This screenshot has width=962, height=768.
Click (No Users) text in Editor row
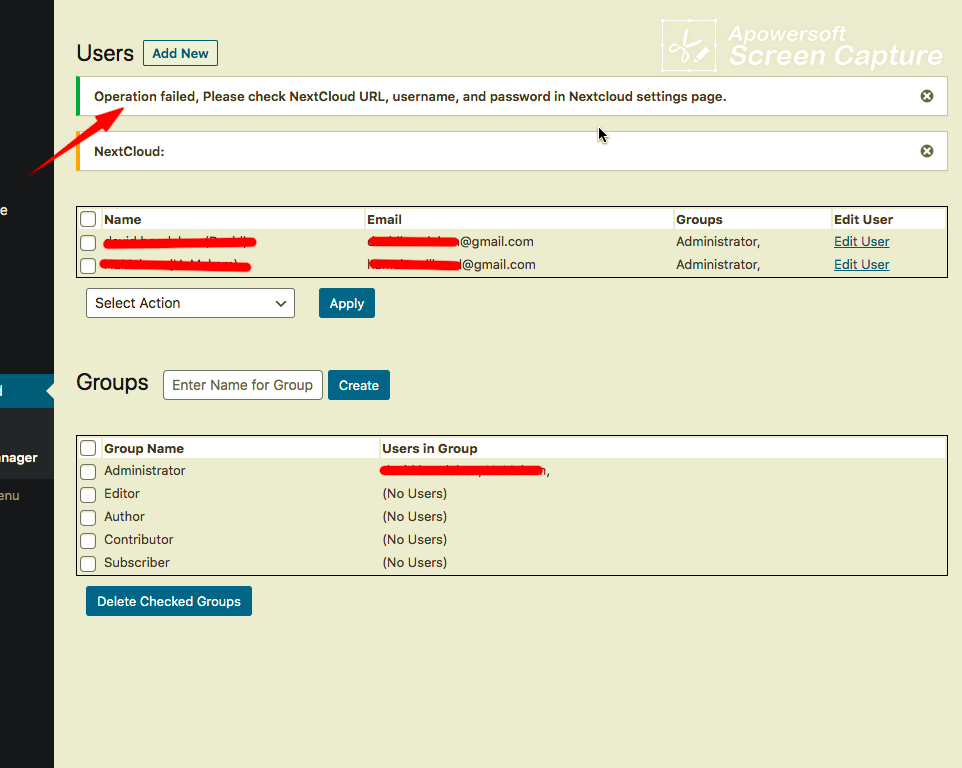pos(415,493)
